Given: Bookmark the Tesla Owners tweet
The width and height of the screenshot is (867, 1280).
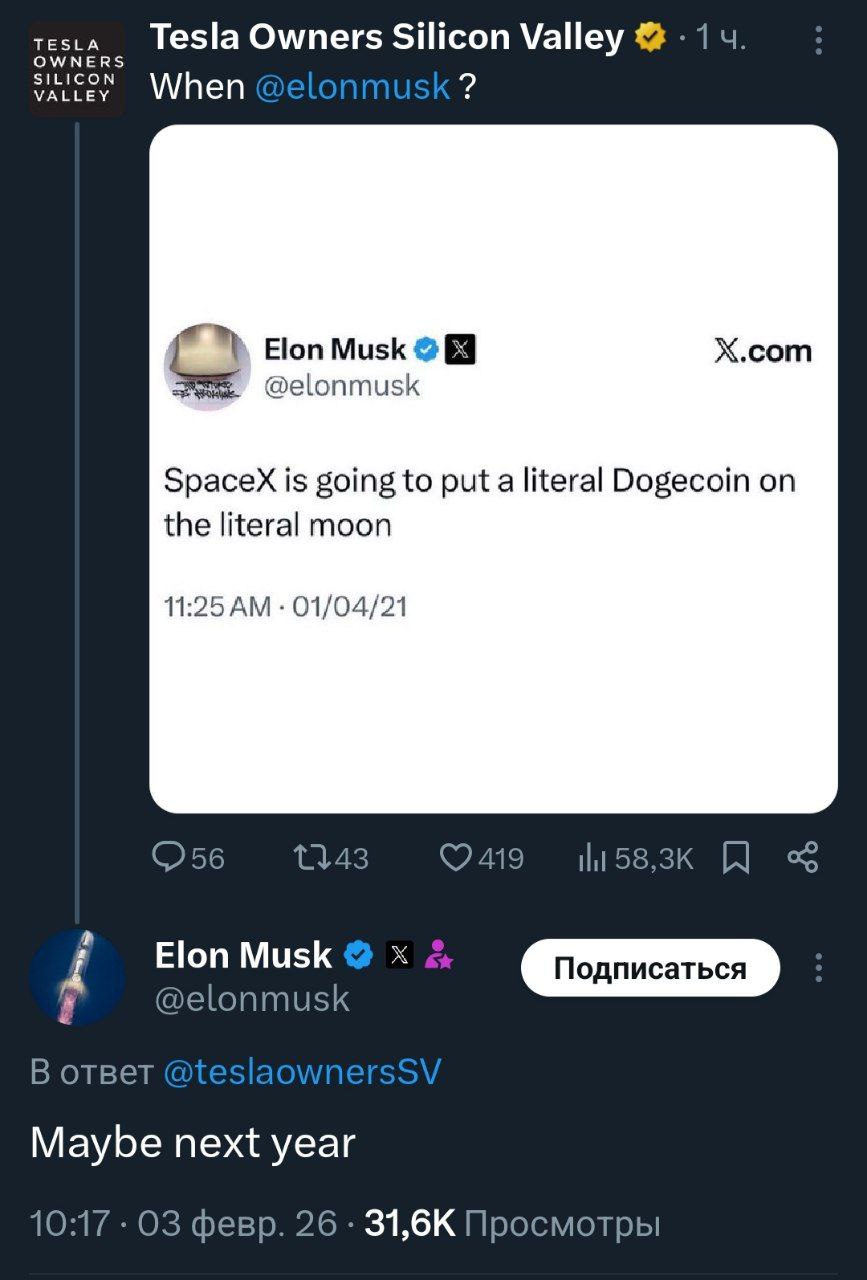Looking at the screenshot, I should coord(736,857).
